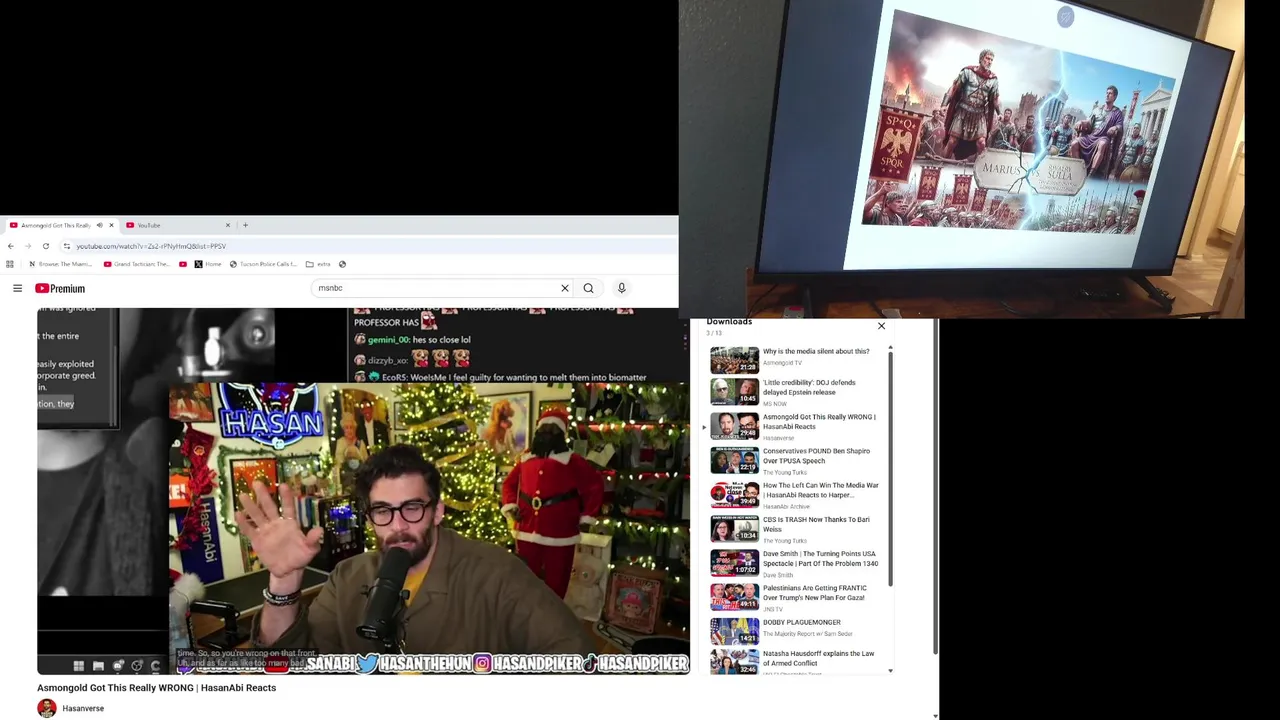1280x720 pixels.
Task: Play BOBBY PLAGUEMONGER thumbnail
Action: [x=735, y=631]
